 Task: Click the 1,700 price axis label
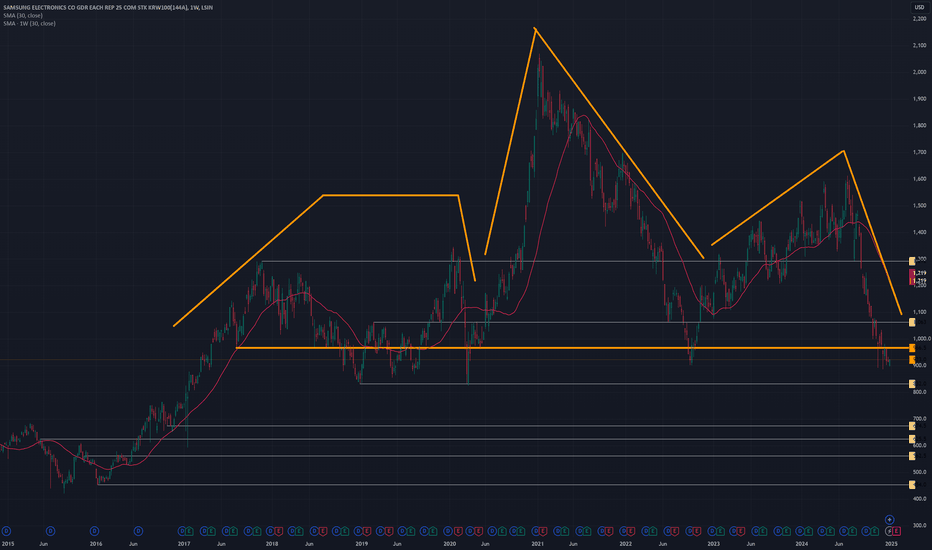(x=919, y=152)
